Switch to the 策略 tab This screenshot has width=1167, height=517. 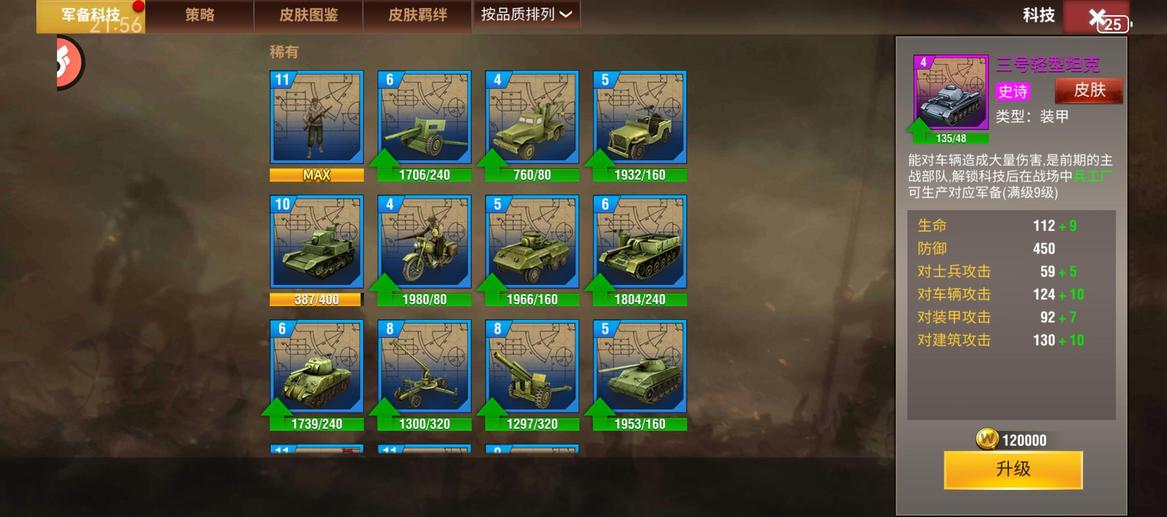(x=199, y=16)
